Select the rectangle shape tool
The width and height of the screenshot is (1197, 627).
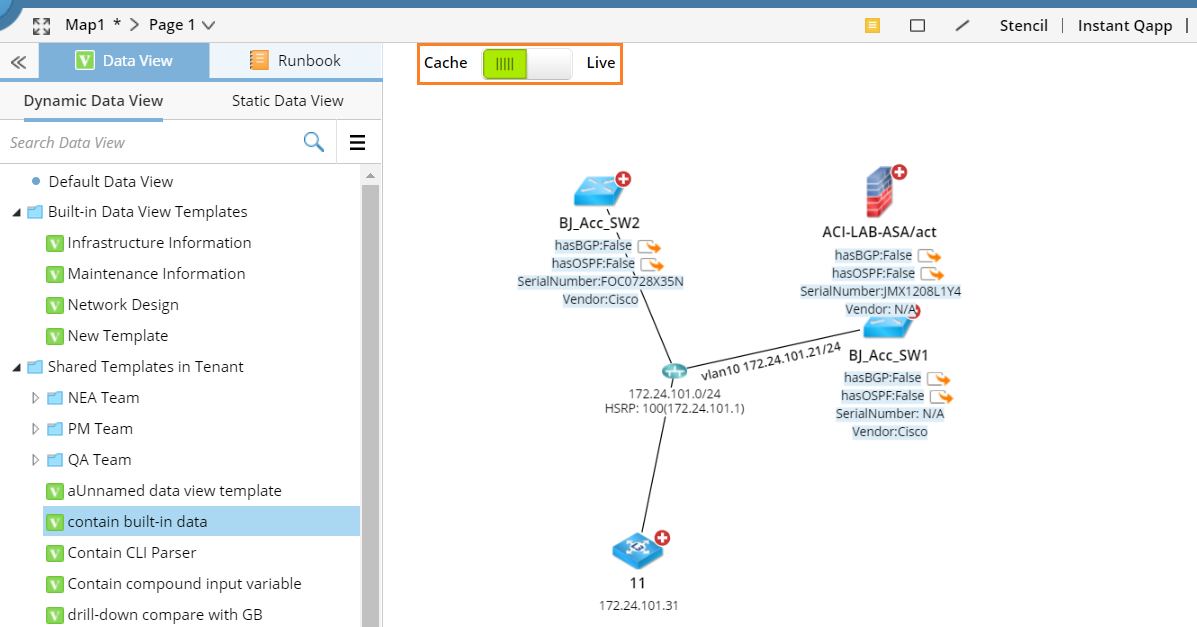pos(918,26)
